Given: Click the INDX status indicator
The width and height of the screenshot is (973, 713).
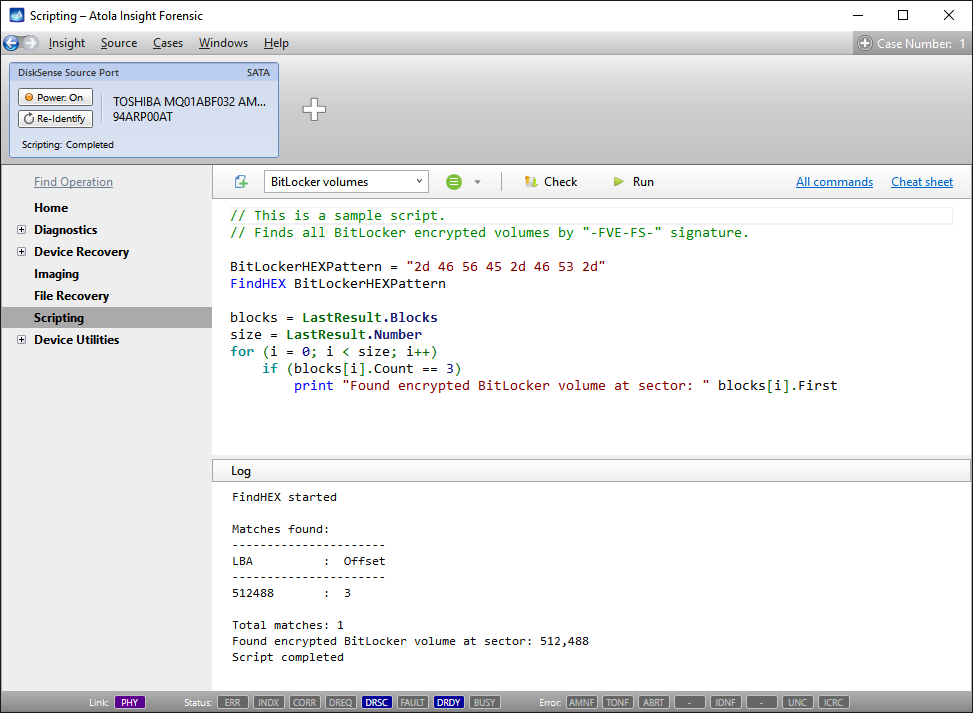Looking at the screenshot, I should pos(269,702).
